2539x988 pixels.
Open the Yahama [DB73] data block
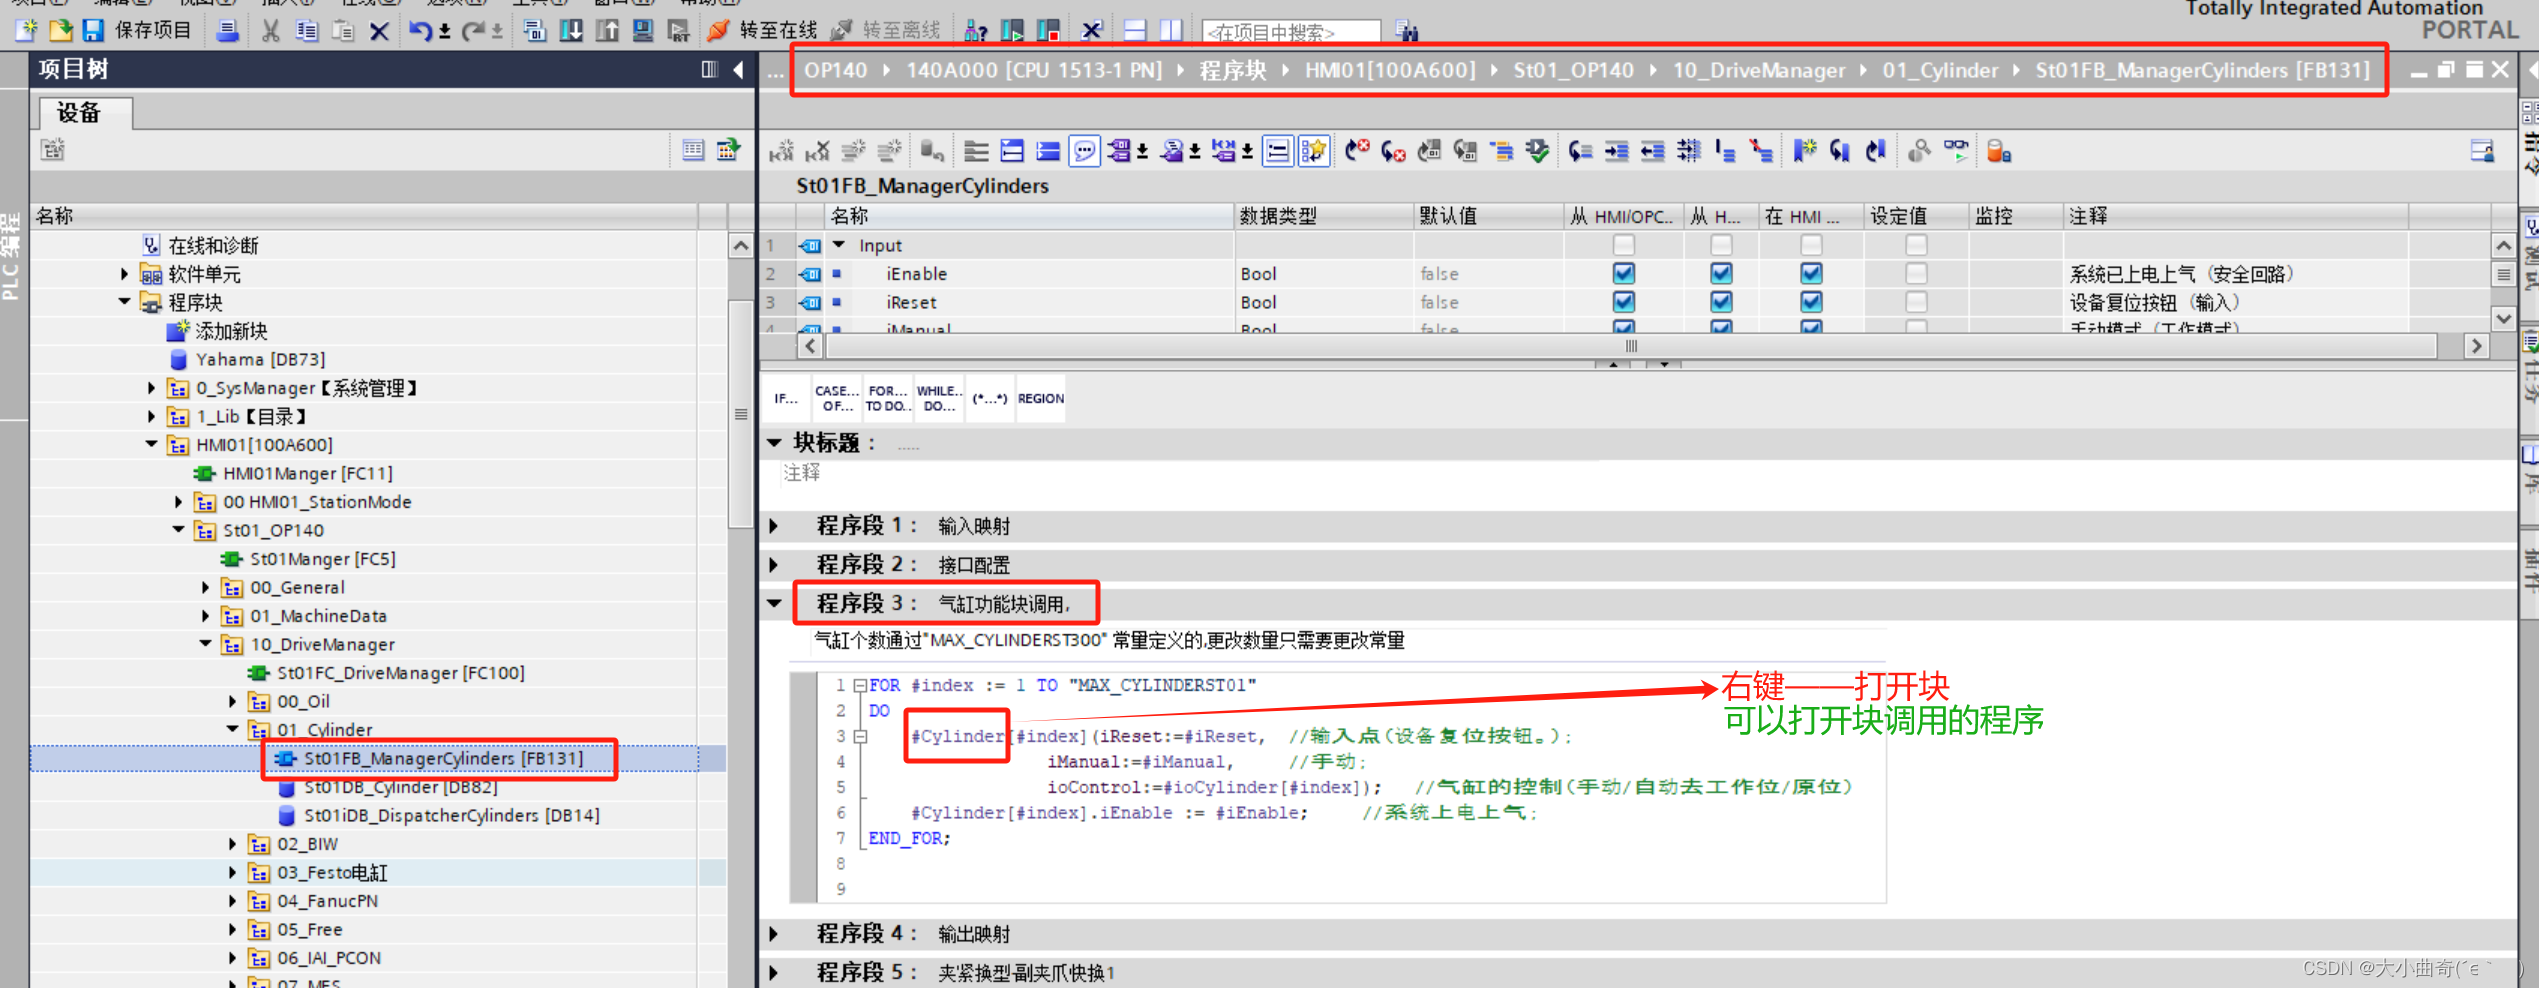click(260, 359)
